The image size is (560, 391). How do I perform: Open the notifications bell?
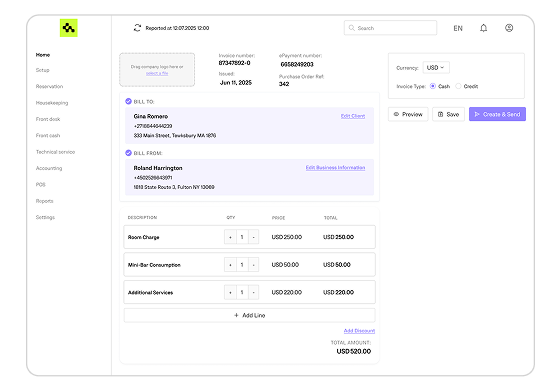[x=483, y=28]
